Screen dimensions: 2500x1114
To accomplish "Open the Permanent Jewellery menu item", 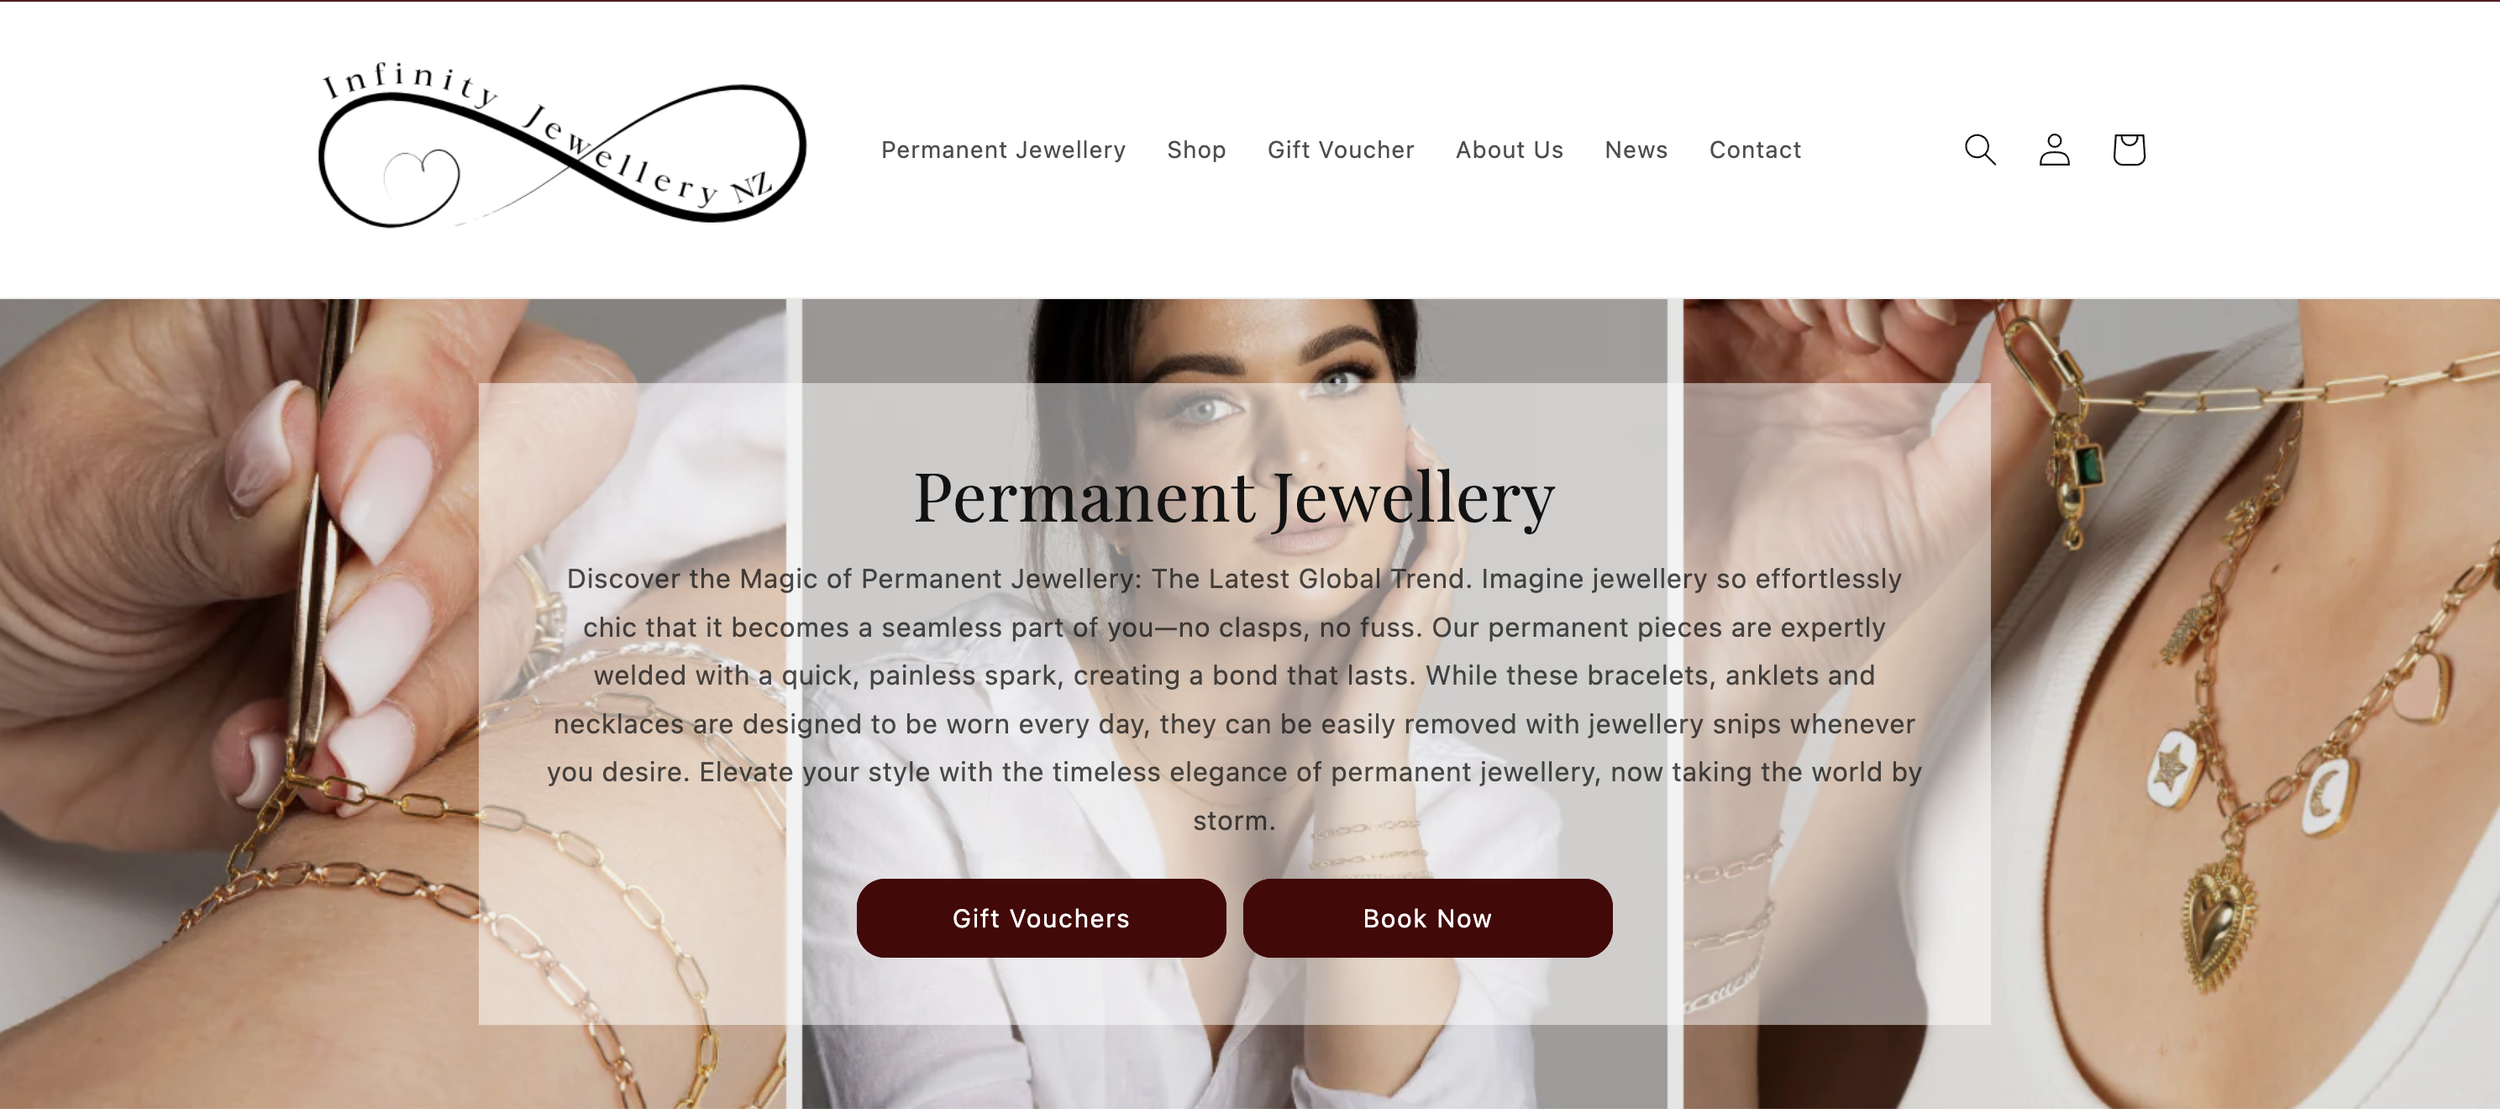I will (1003, 150).
